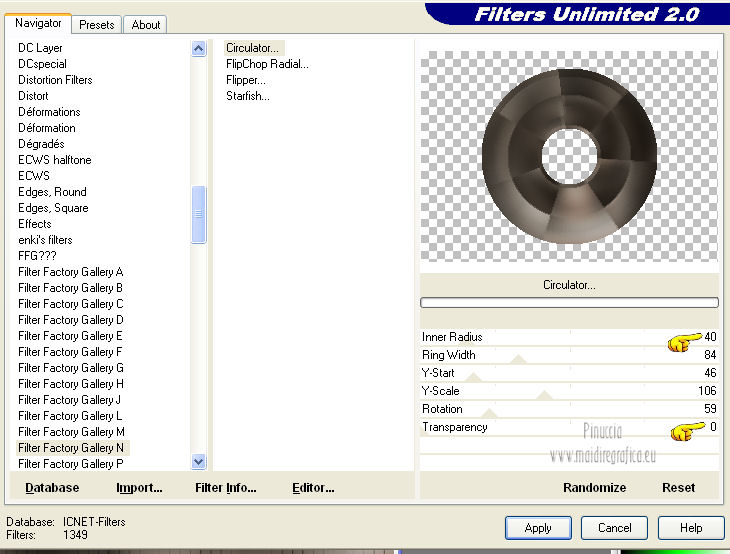Adjust the Ring Width slider

(x=517, y=358)
